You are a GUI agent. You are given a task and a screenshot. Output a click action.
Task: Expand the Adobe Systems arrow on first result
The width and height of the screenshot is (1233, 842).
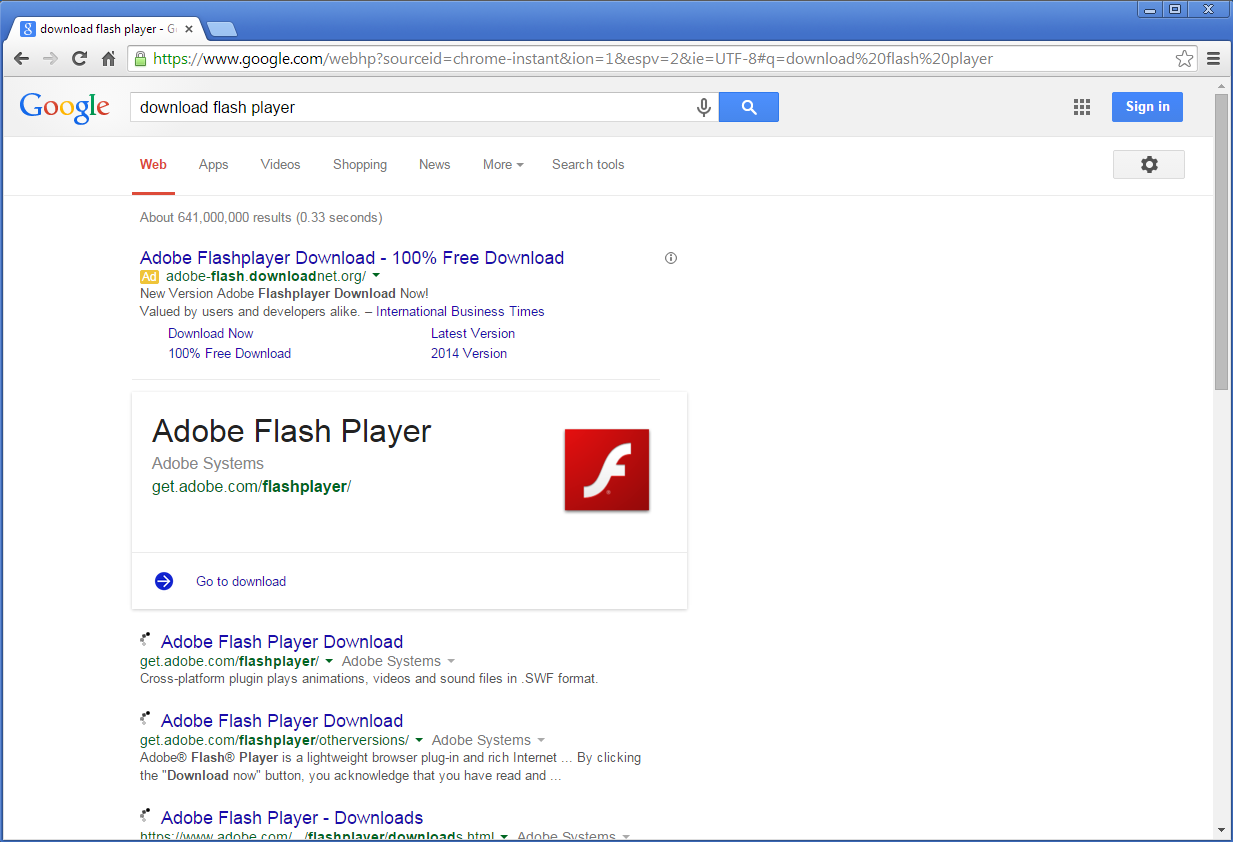click(451, 662)
